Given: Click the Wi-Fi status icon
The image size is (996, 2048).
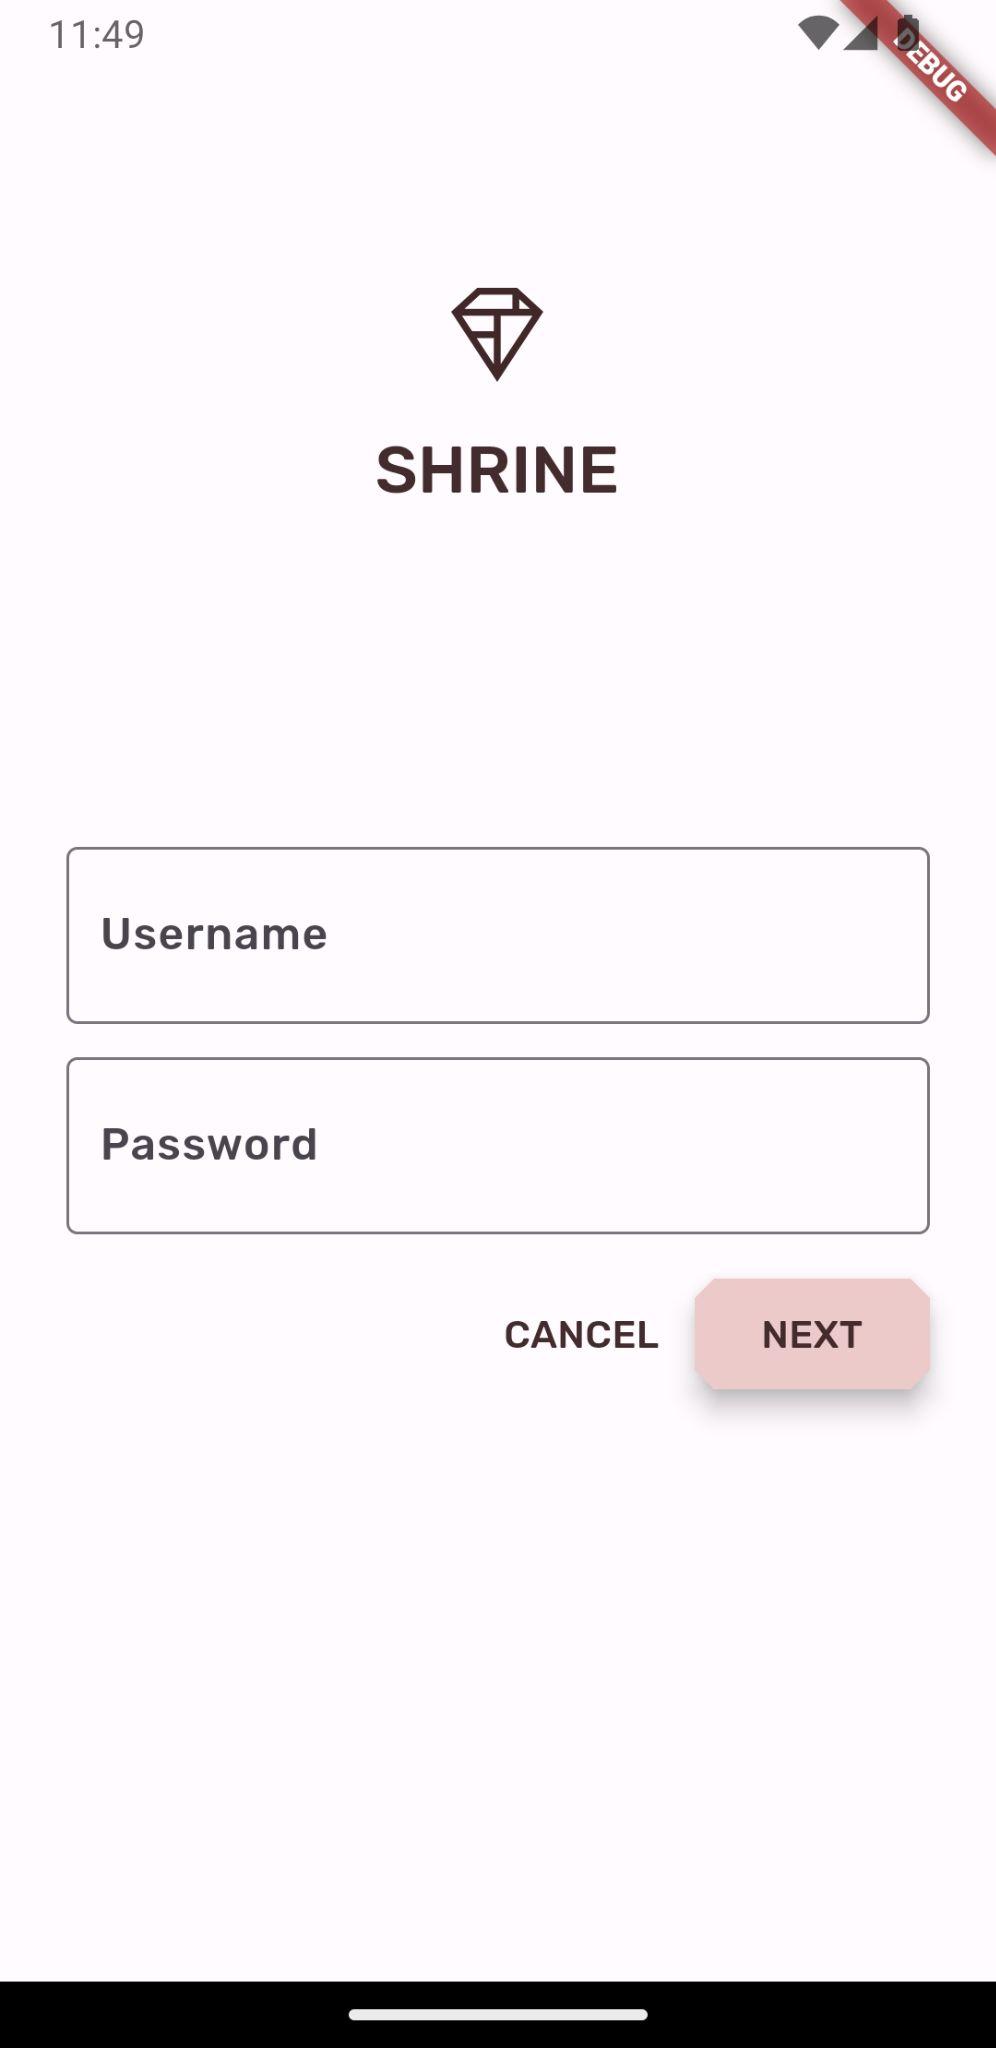Looking at the screenshot, I should (818, 33).
